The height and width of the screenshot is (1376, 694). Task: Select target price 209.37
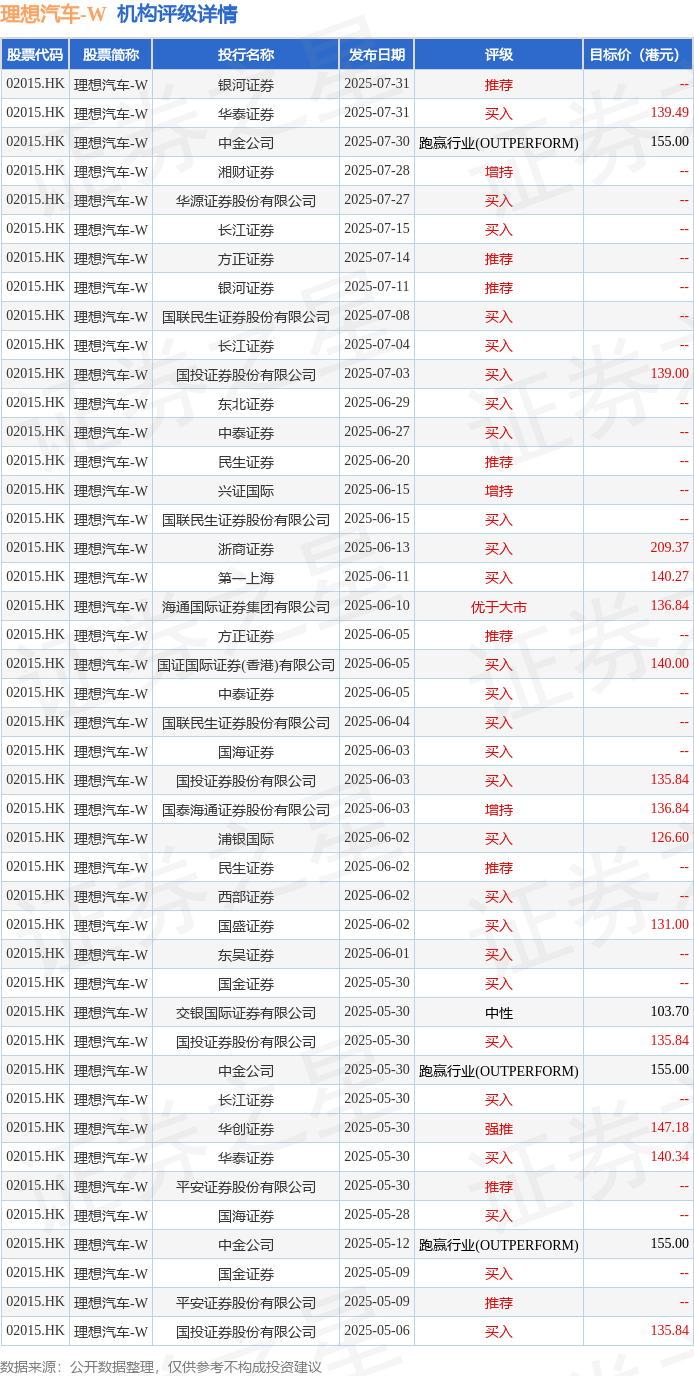[669, 548]
